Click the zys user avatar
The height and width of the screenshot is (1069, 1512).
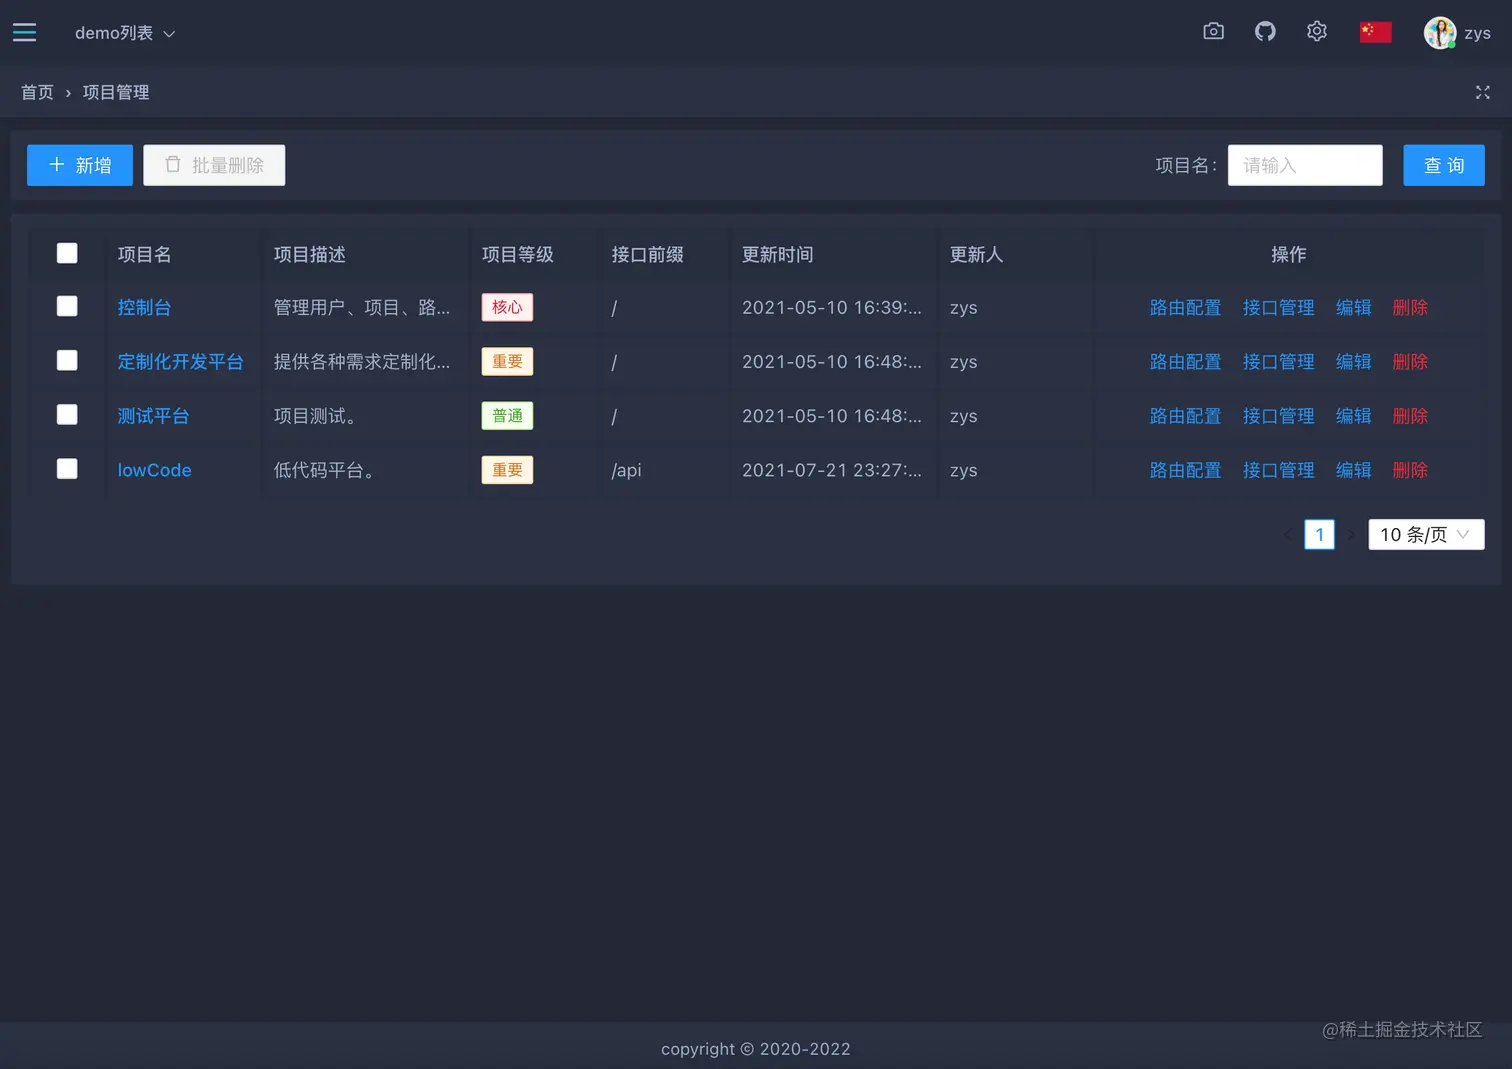click(x=1440, y=33)
